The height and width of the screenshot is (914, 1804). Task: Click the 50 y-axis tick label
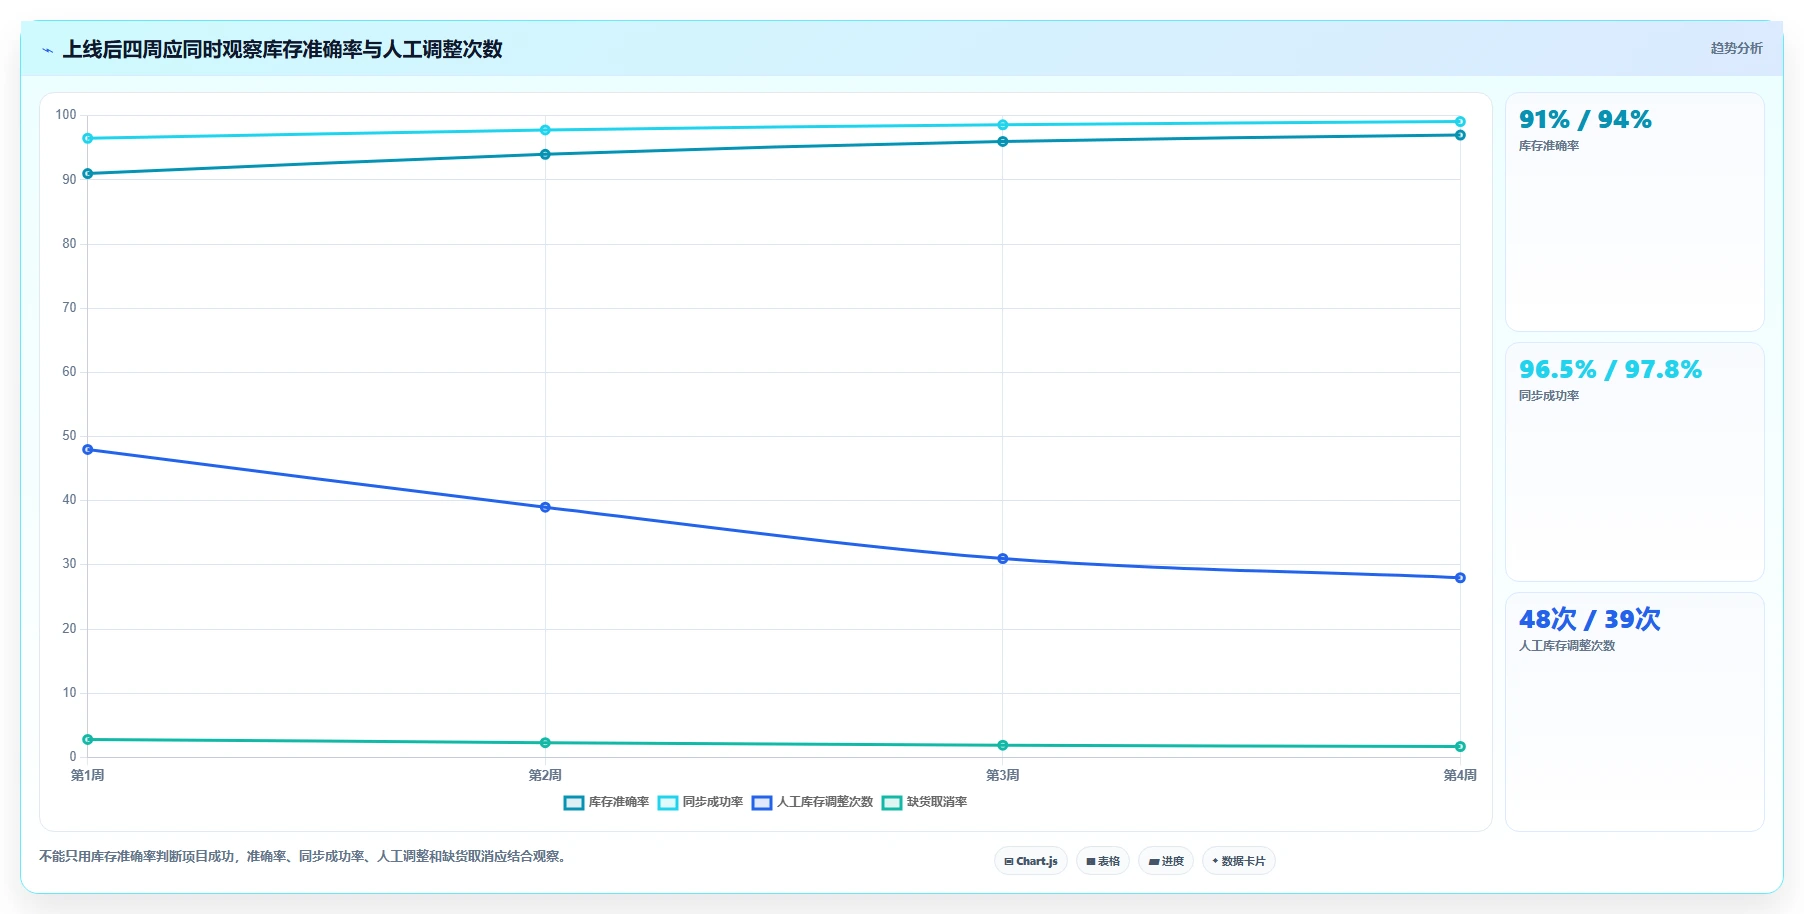[x=69, y=436]
